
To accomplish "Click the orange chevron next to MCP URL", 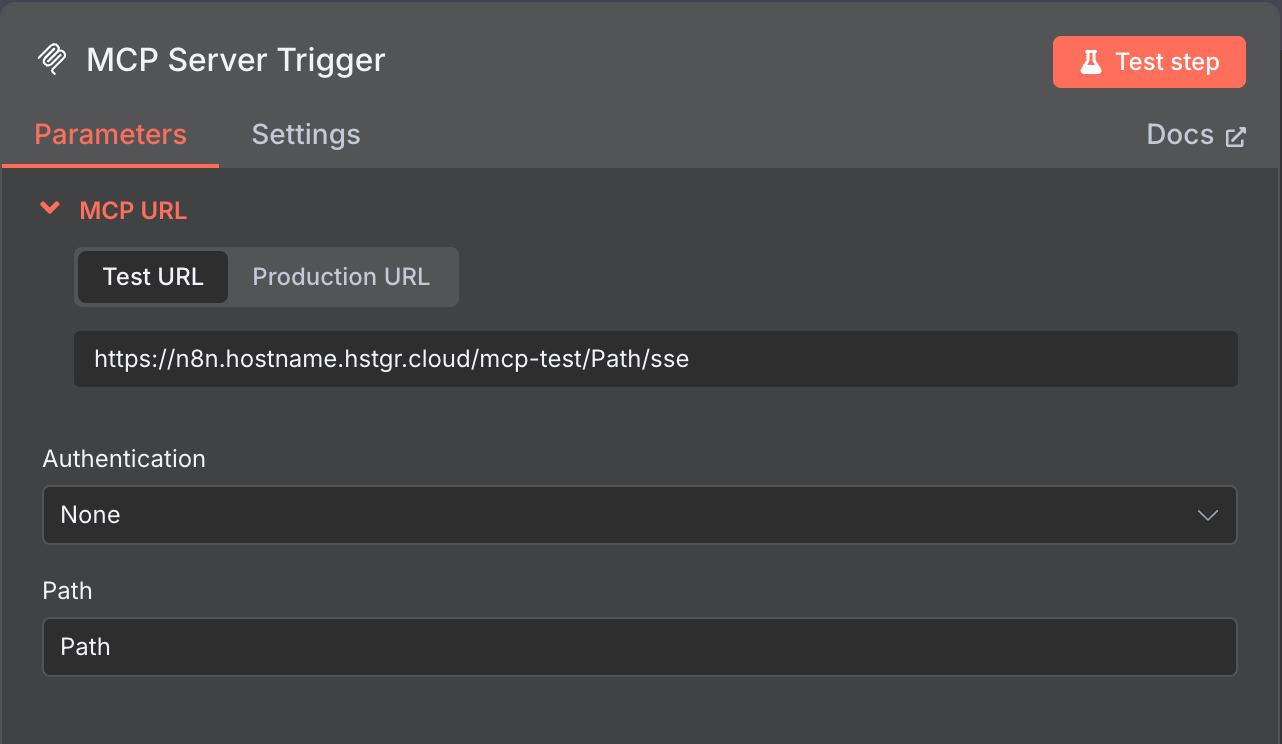I will pos(50,209).
